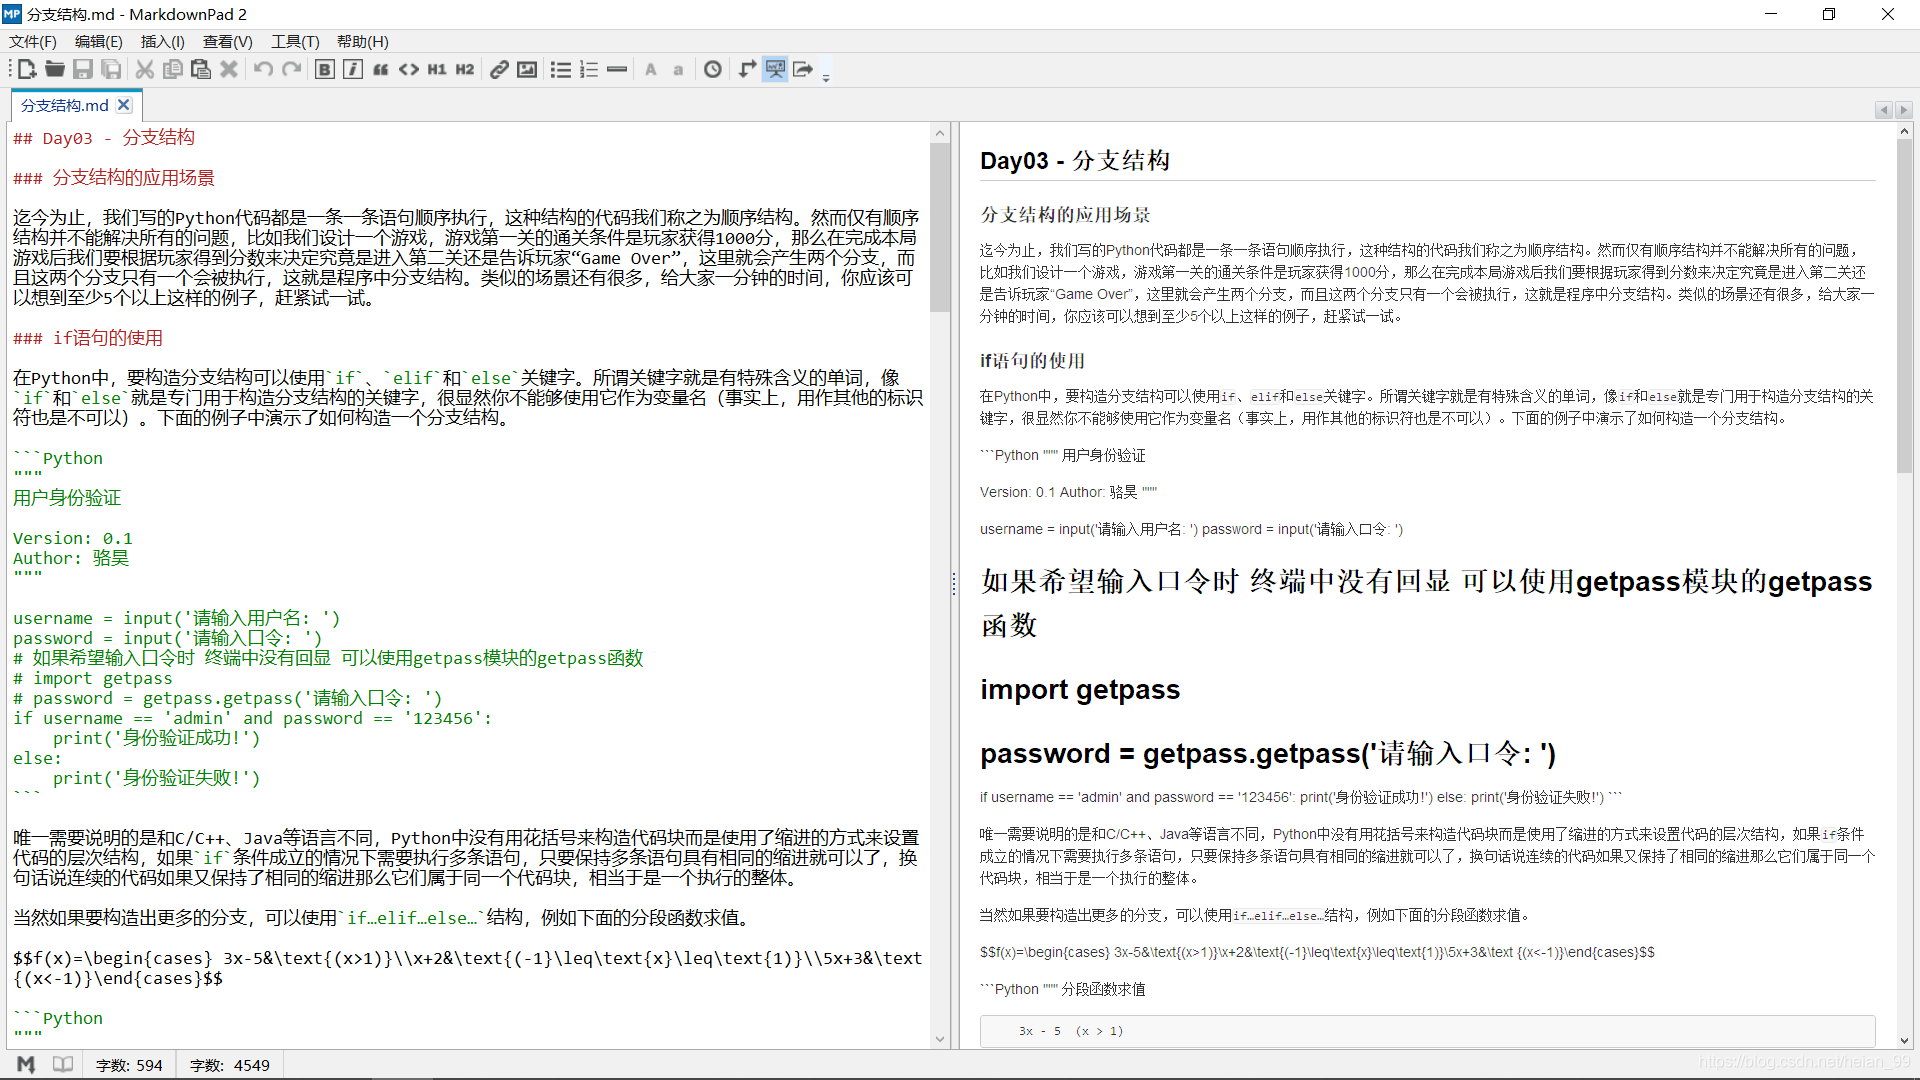Open the 插入(I) menu
1920x1080 pixels.
tap(163, 41)
